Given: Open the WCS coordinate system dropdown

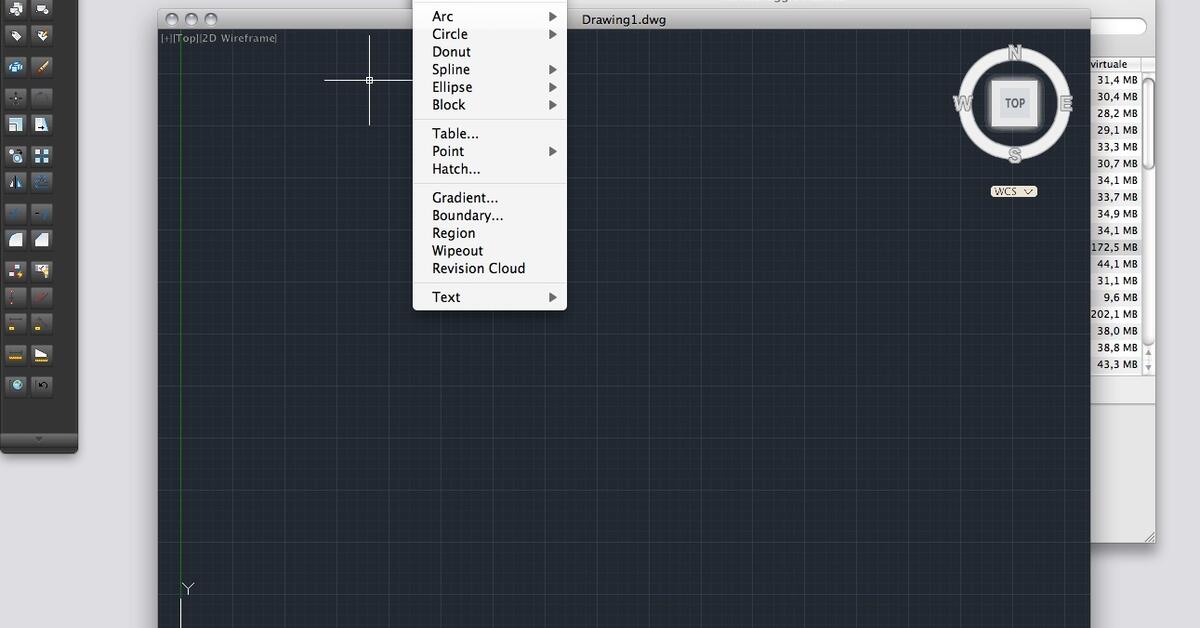Looking at the screenshot, I should [x=1014, y=191].
